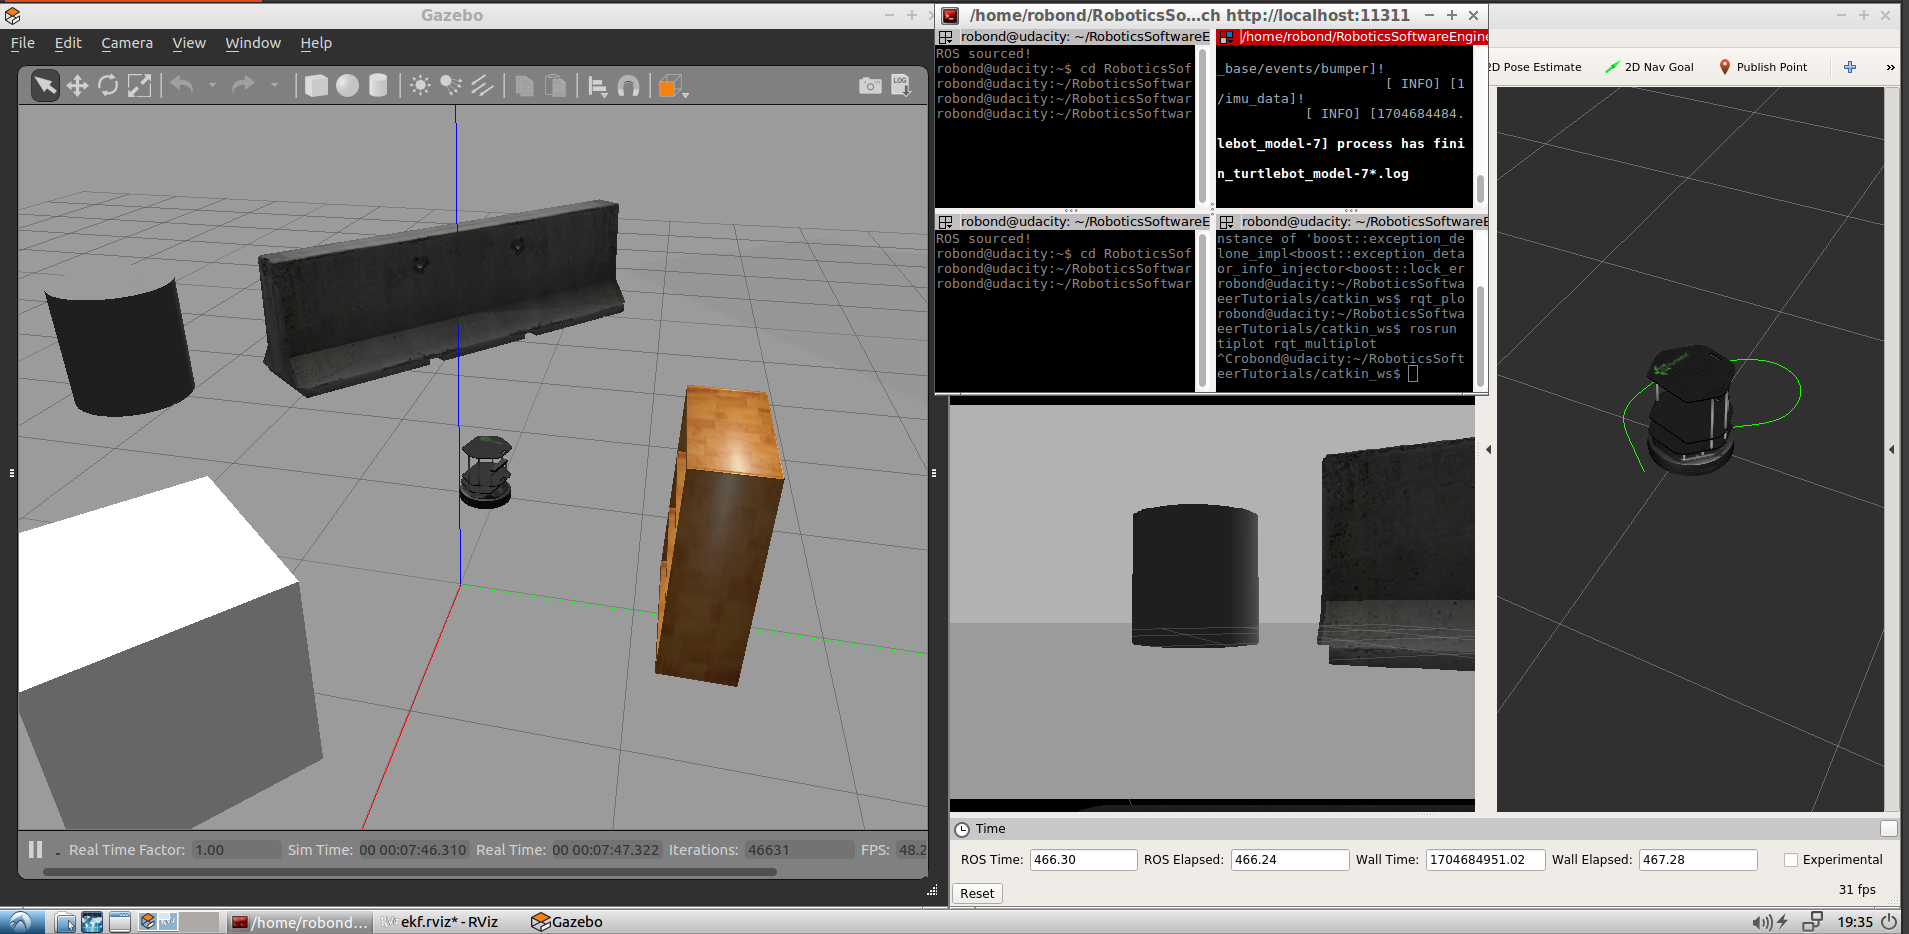Click the Reset button in Time panel
The width and height of the screenshot is (1909, 934).
click(977, 894)
